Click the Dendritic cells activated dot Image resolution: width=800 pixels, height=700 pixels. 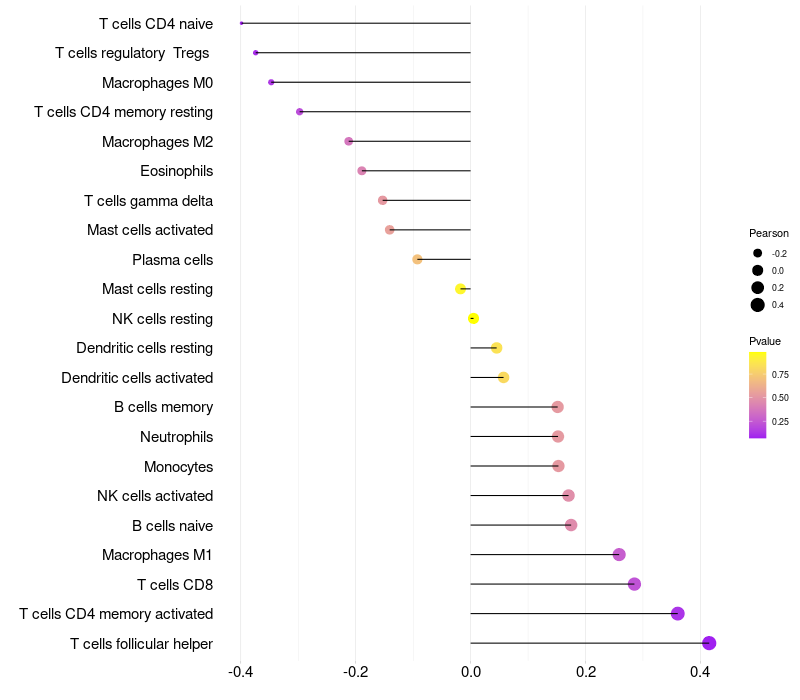[x=503, y=378]
